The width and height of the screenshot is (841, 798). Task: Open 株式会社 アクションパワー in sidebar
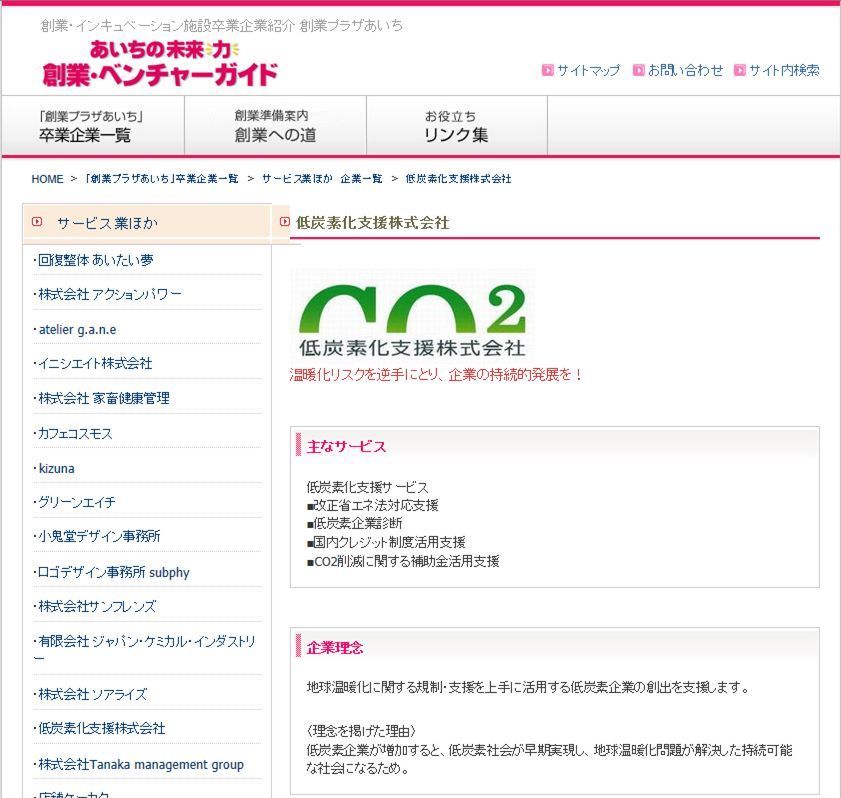click(110, 294)
